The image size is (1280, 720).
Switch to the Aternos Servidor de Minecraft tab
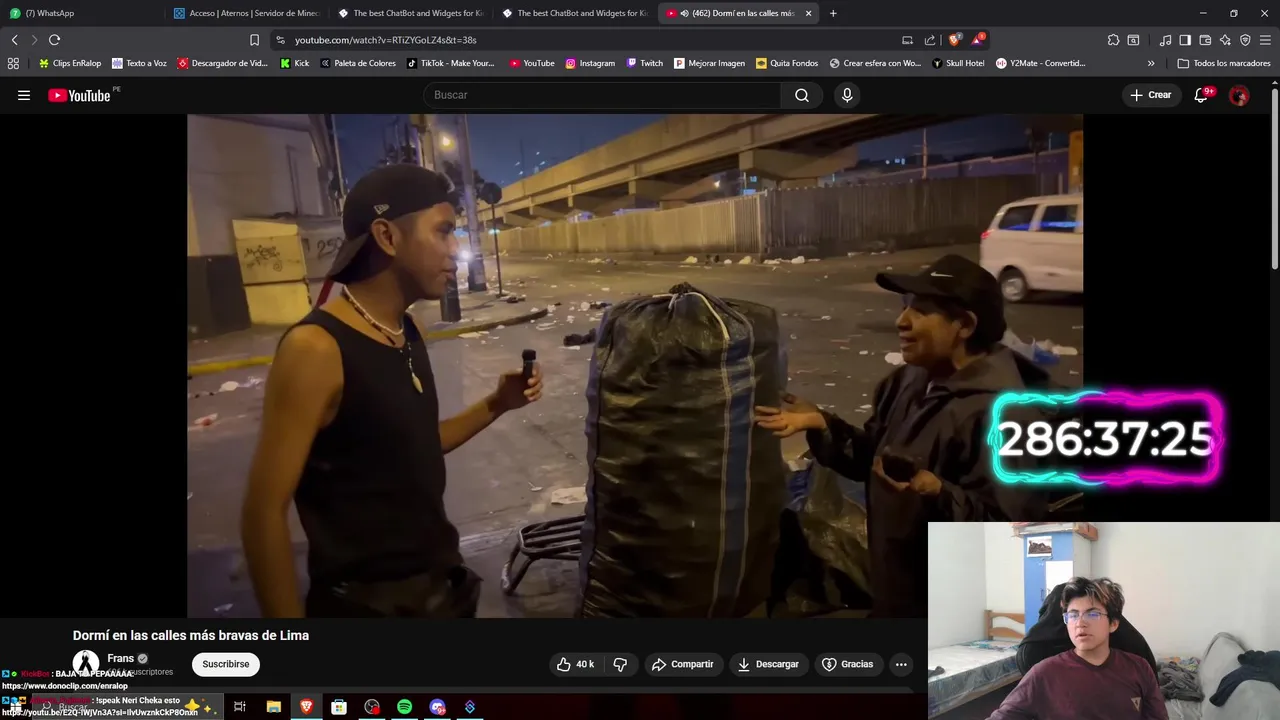pyautogui.click(x=246, y=13)
